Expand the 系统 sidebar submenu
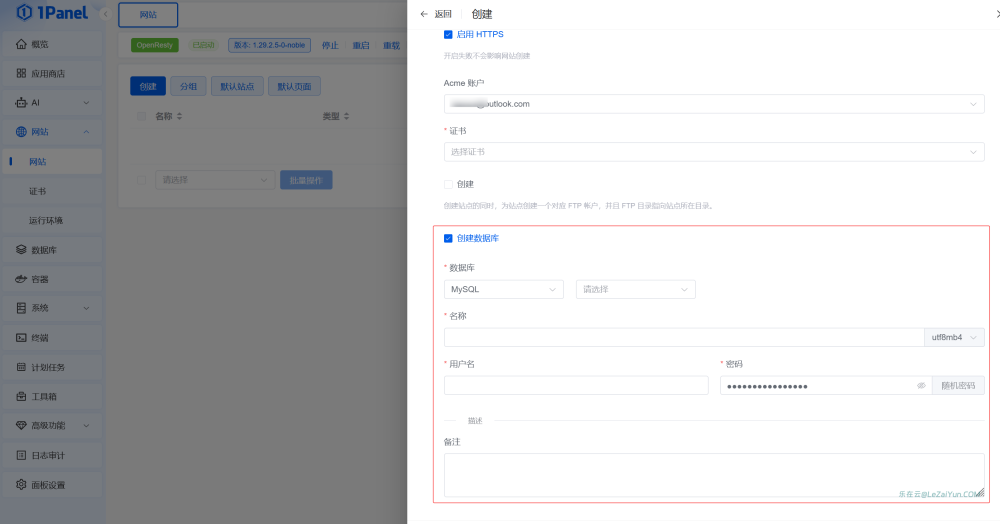The width and height of the screenshot is (1000, 524). [87, 308]
